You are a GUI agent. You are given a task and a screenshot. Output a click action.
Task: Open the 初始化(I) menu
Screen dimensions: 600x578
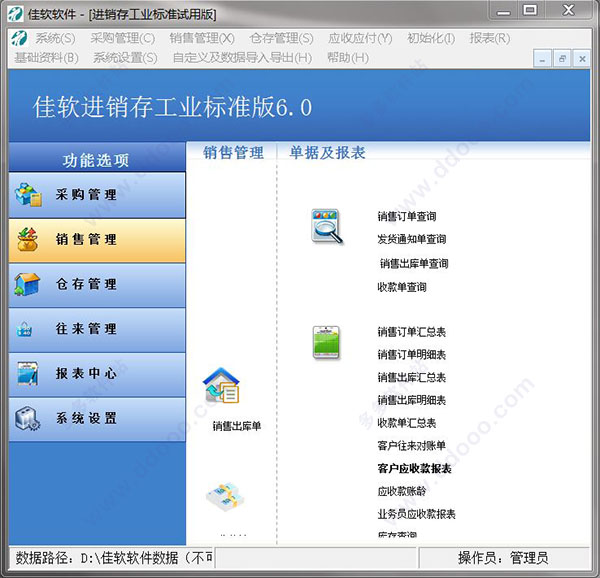point(431,38)
